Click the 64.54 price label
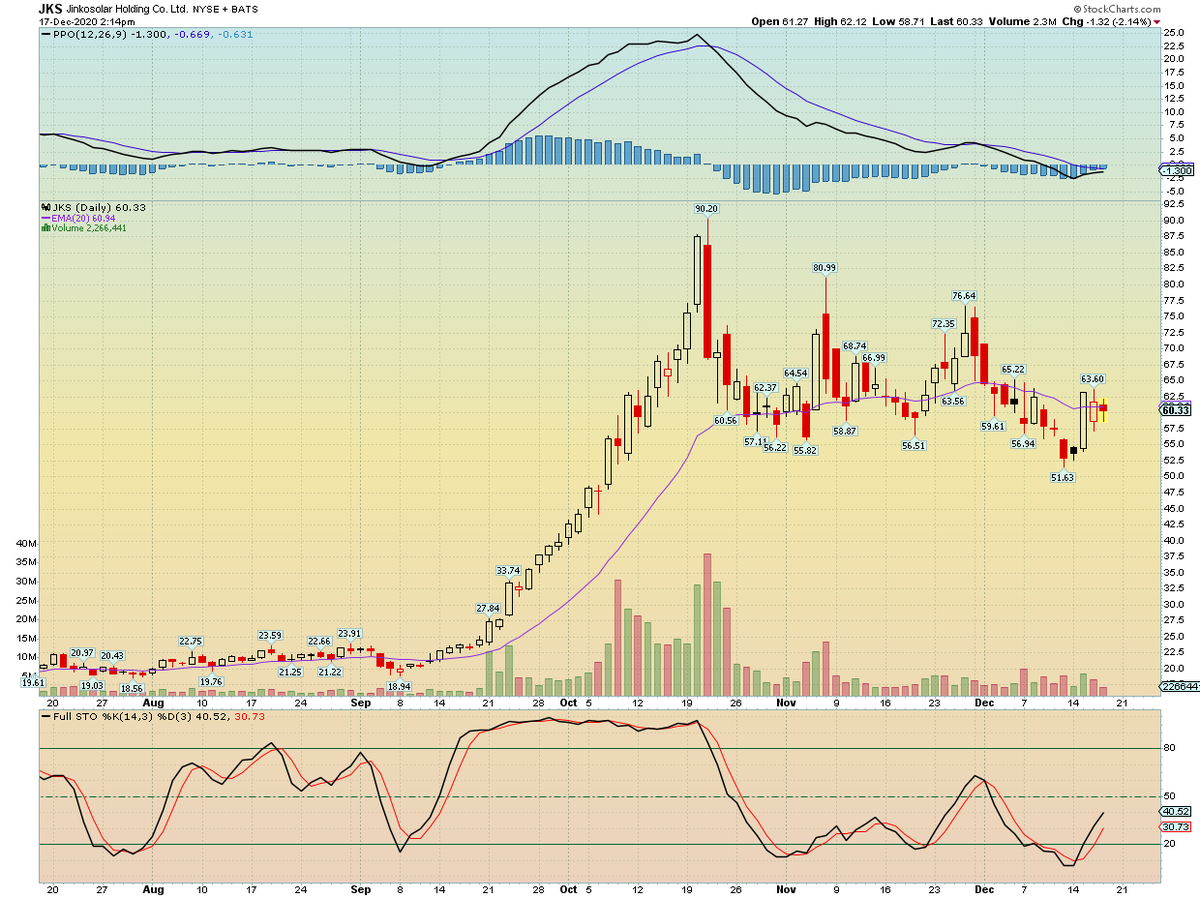 tap(795, 373)
